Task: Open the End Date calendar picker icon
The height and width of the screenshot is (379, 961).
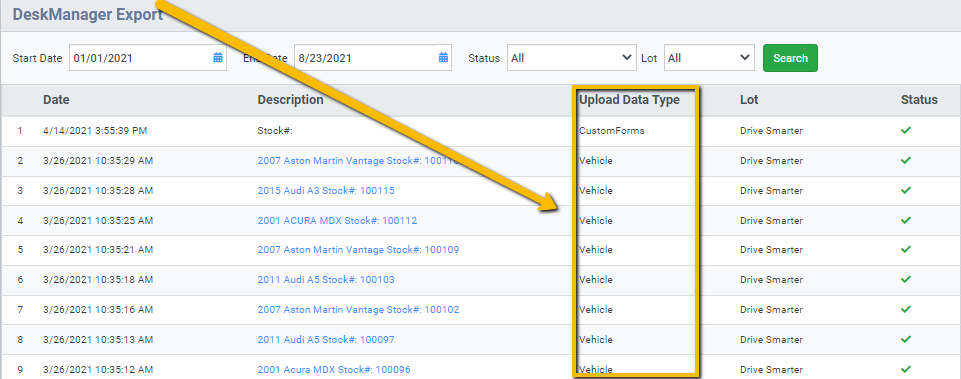Action: point(443,58)
